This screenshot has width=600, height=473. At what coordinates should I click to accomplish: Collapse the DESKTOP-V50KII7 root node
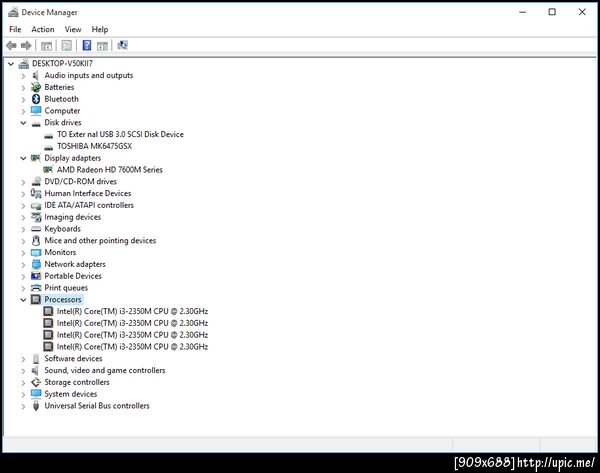[x=11, y=64]
